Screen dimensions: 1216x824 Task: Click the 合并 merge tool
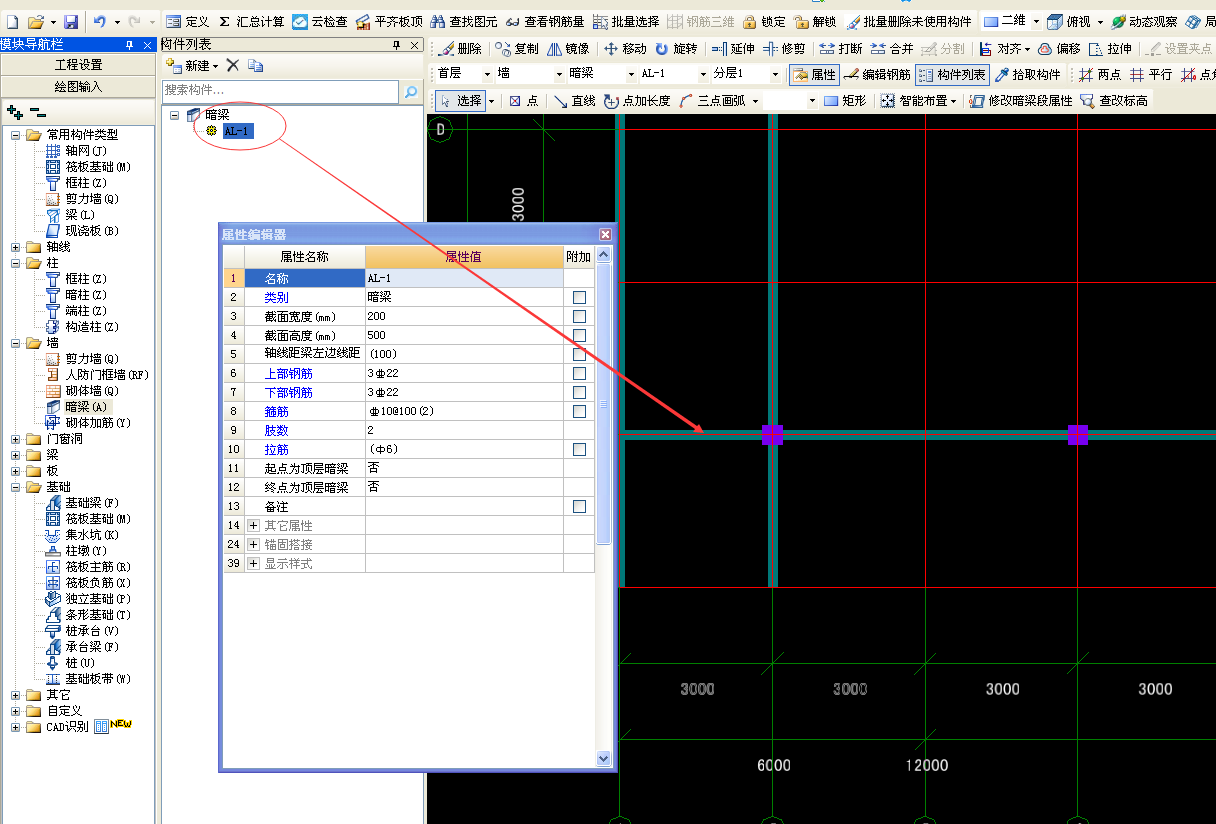(892, 48)
